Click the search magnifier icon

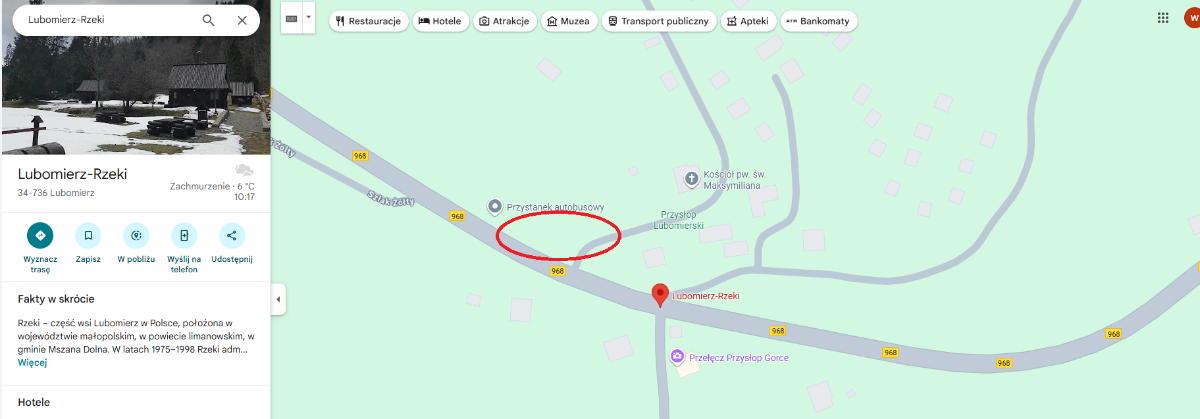208,20
